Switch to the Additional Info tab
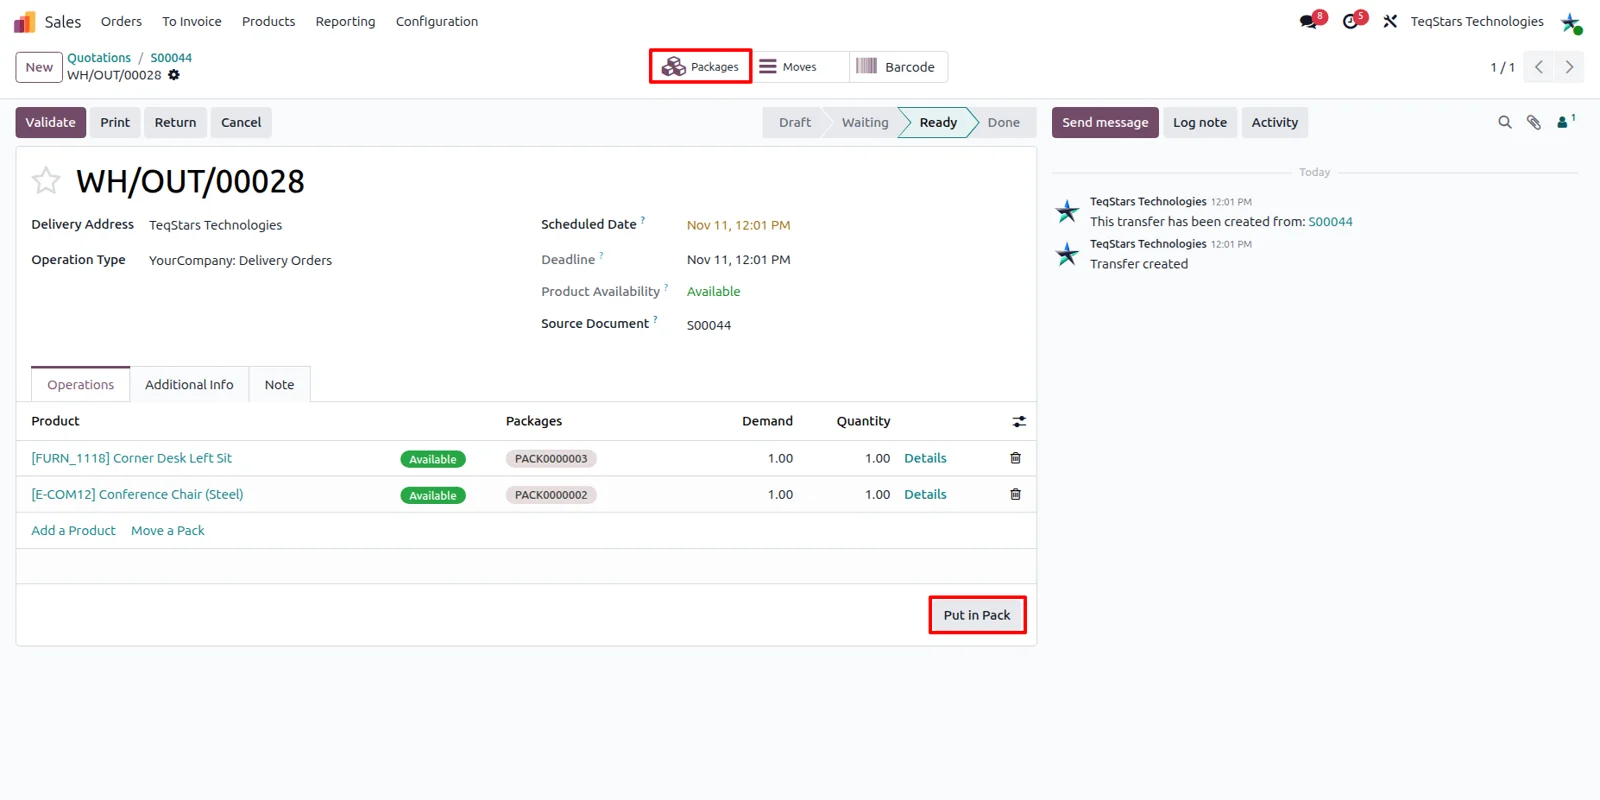Viewport: 1600px width, 800px height. (189, 385)
